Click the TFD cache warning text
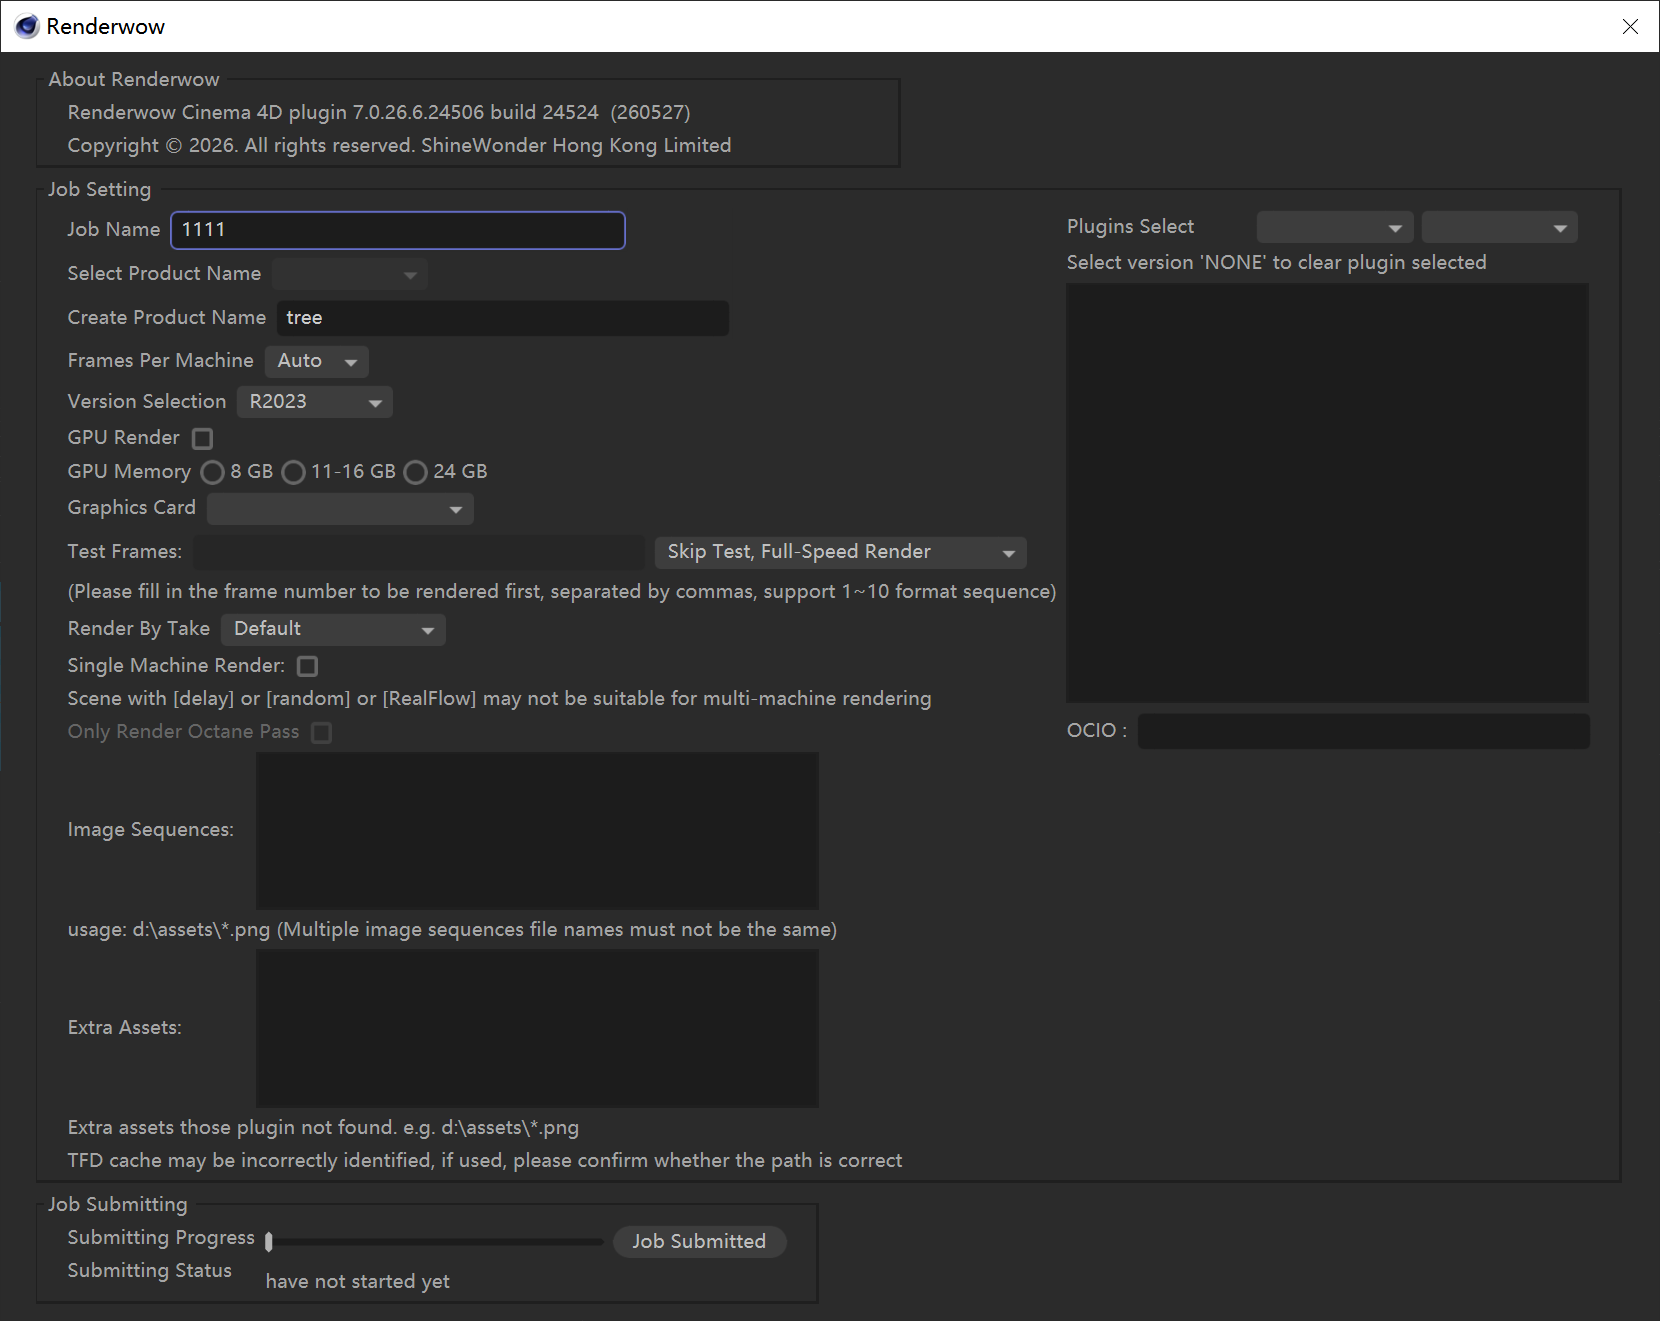The image size is (1660, 1321). pyautogui.click(x=485, y=1161)
